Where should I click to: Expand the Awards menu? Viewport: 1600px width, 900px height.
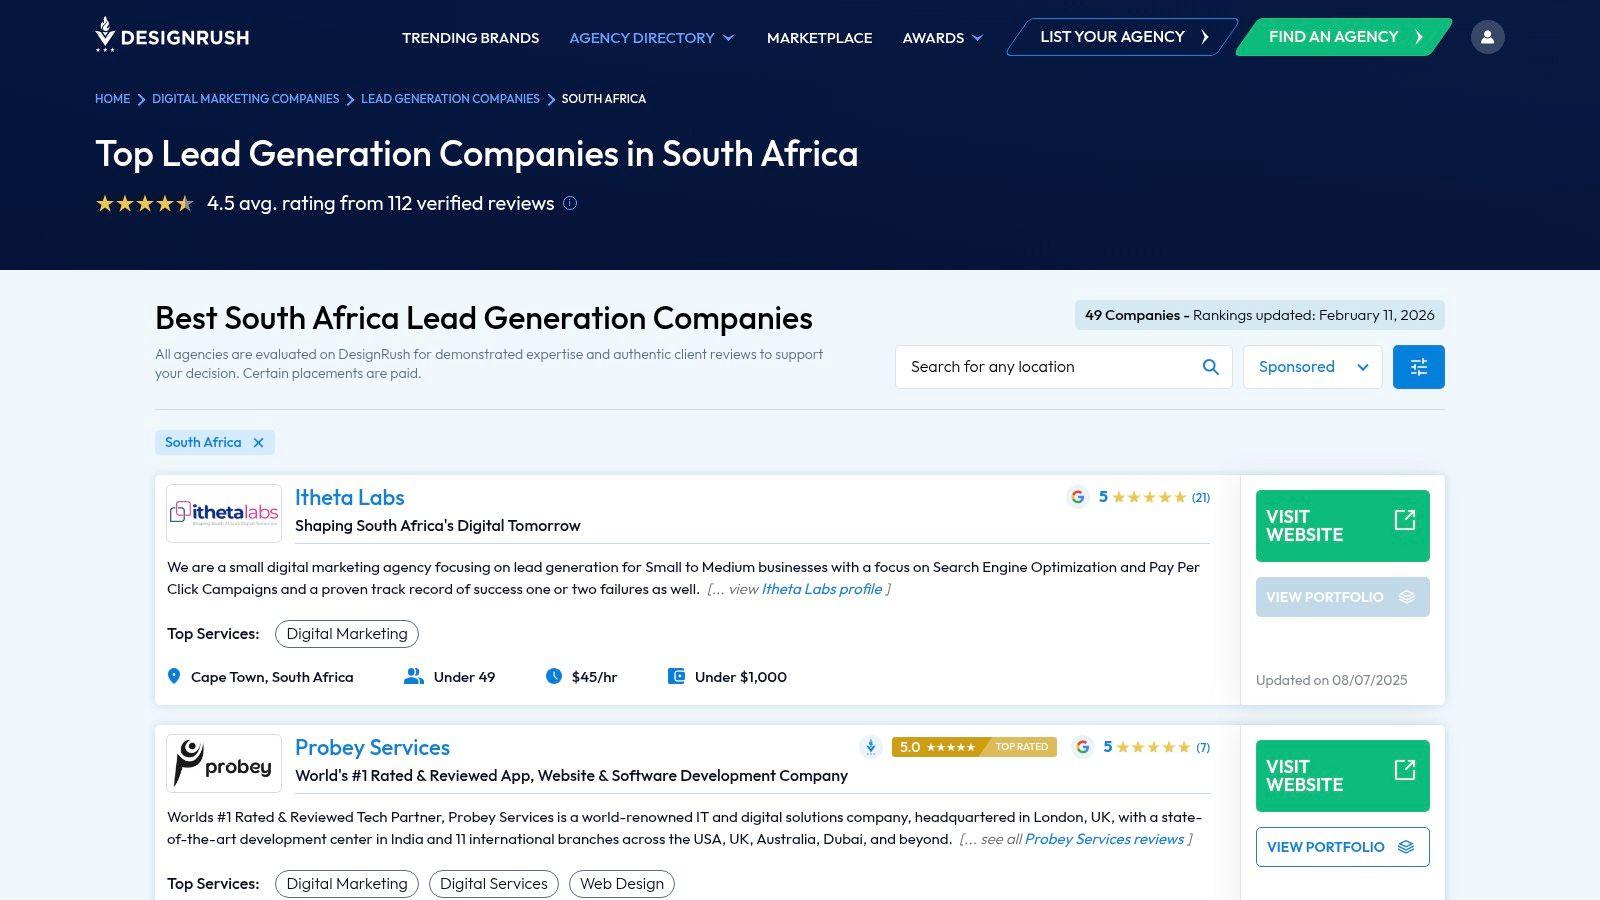click(934, 37)
